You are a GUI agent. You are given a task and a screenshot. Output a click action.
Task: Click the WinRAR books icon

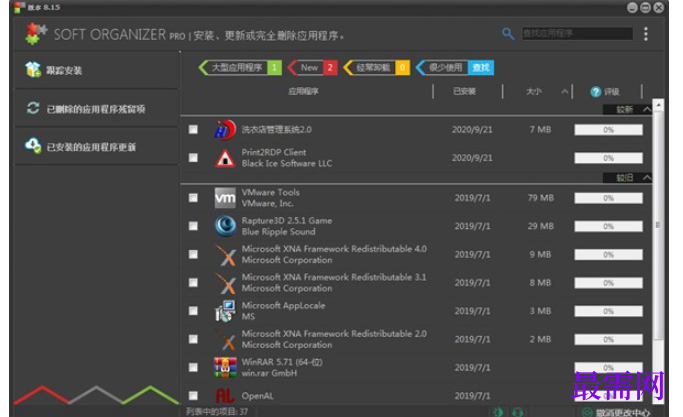click(225, 367)
